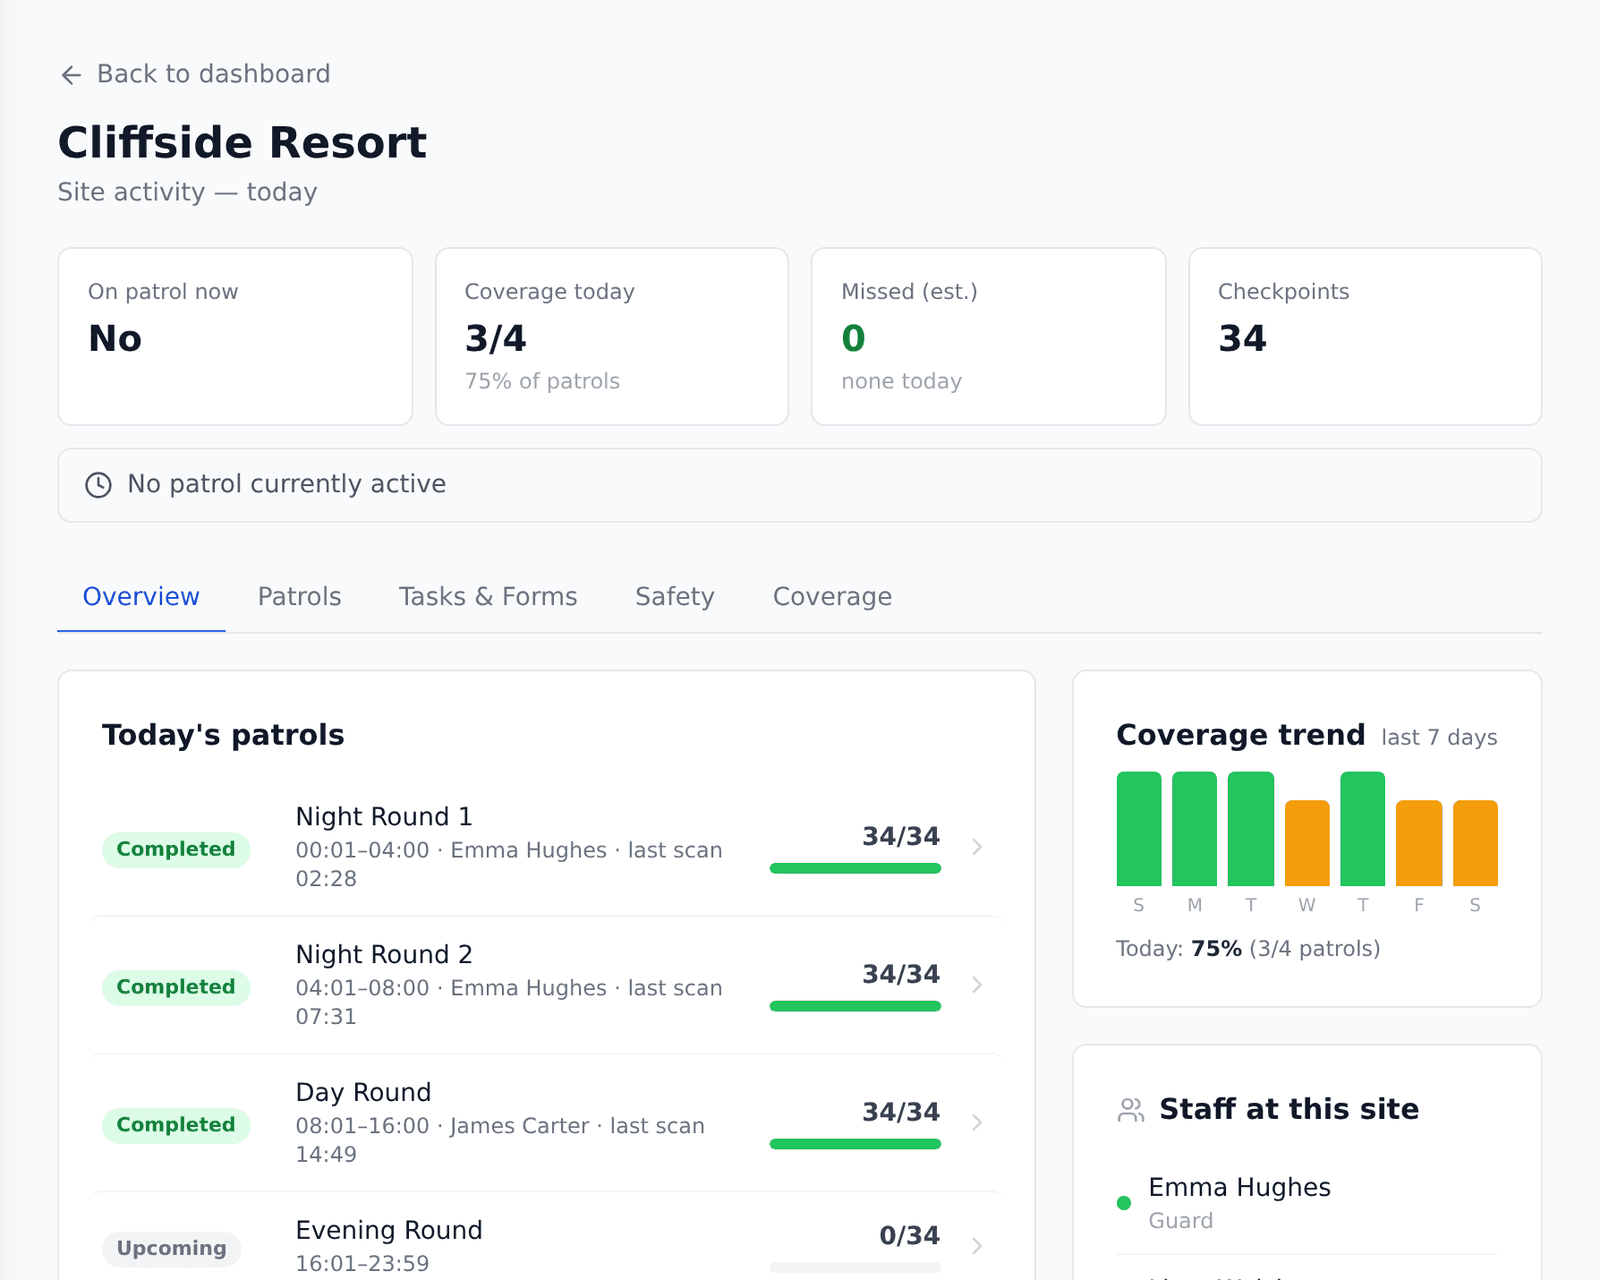This screenshot has width=1600, height=1280.
Task: Click Night Round 1 progress bar
Action: pyautogui.click(x=855, y=868)
